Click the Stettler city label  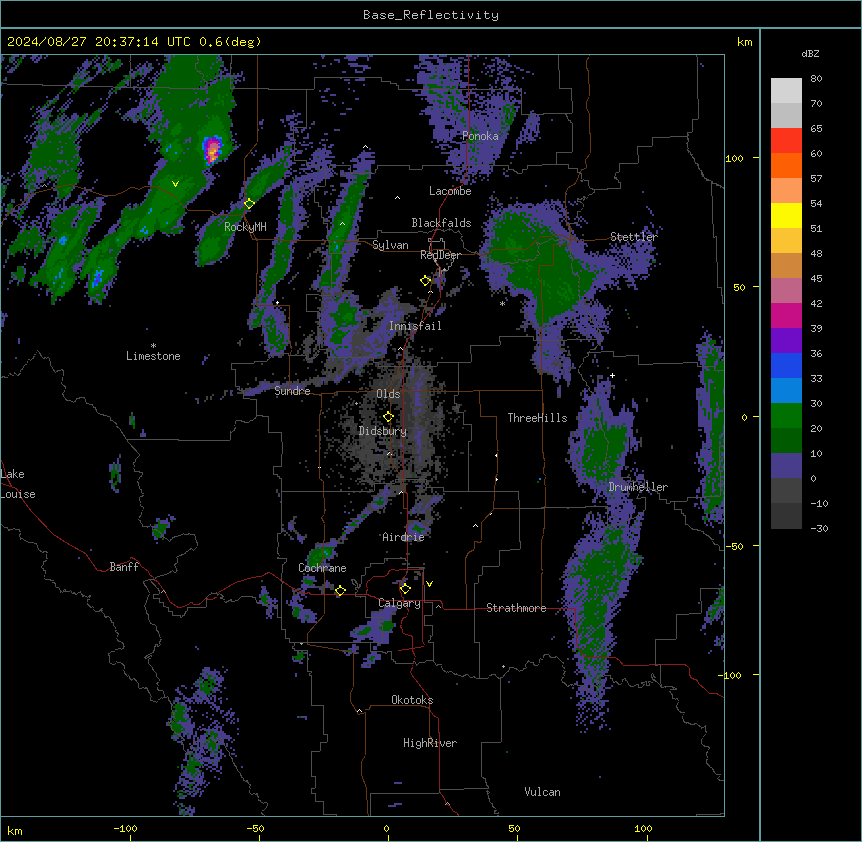(x=634, y=237)
